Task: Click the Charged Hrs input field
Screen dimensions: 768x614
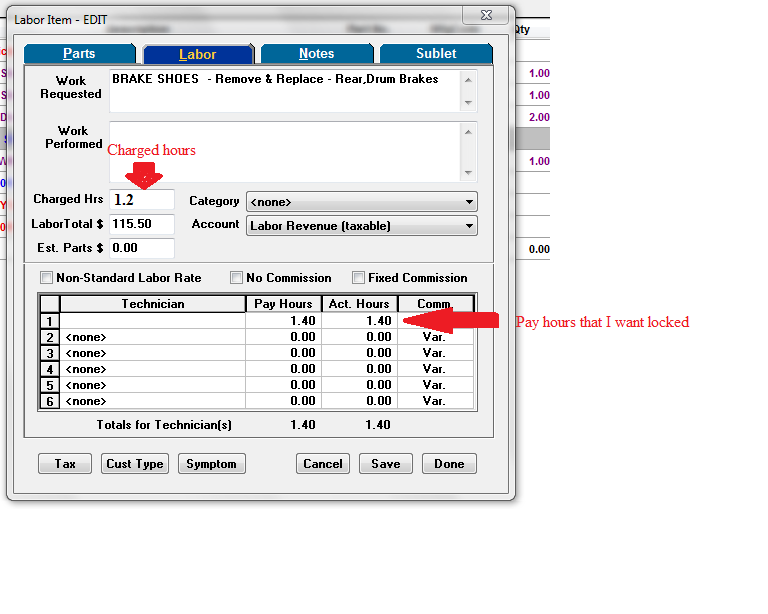Action: [x=142, y=200]
